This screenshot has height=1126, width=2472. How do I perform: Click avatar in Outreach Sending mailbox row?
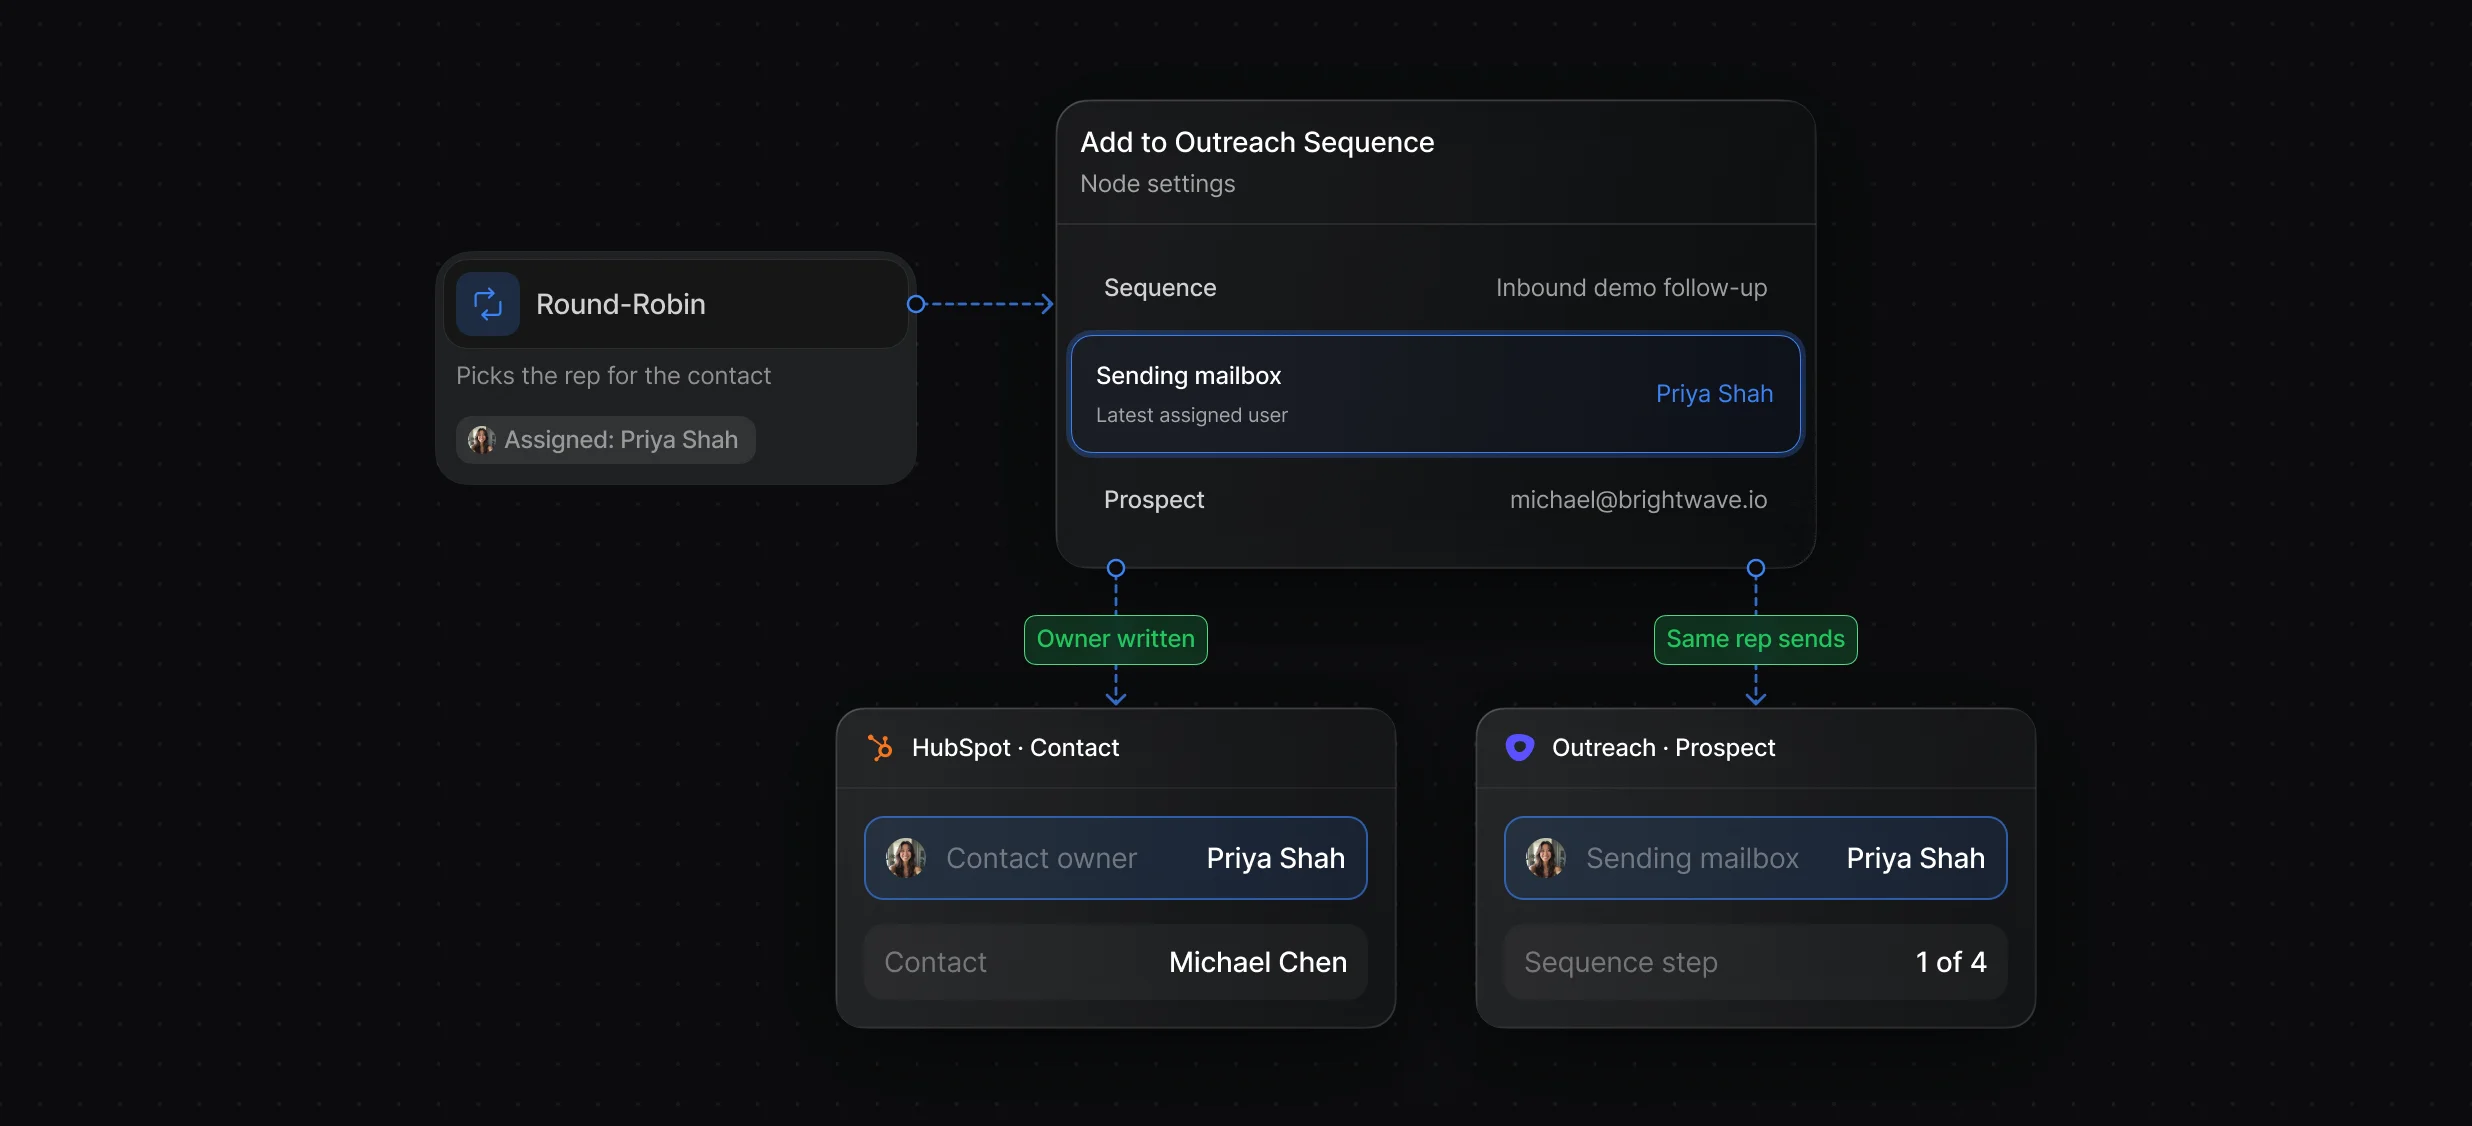tap(1546, 858)
